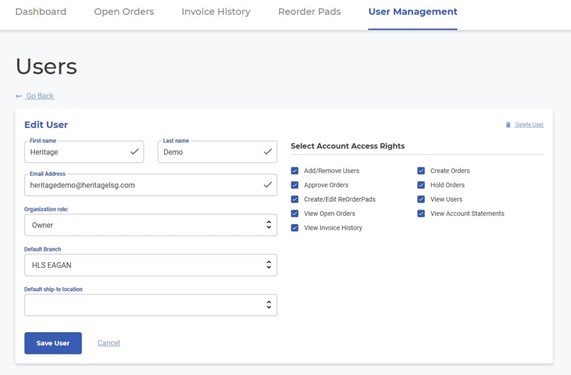
Task: Open the Default ship-to location dropdown
Action: pyautogui.click(x=150, y=305)
